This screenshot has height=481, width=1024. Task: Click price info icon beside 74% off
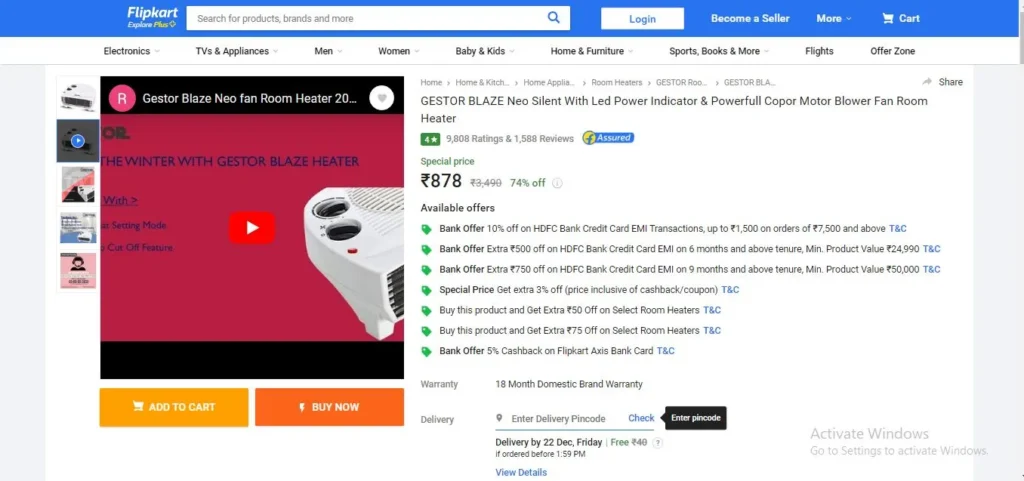[x=557, y=183]
